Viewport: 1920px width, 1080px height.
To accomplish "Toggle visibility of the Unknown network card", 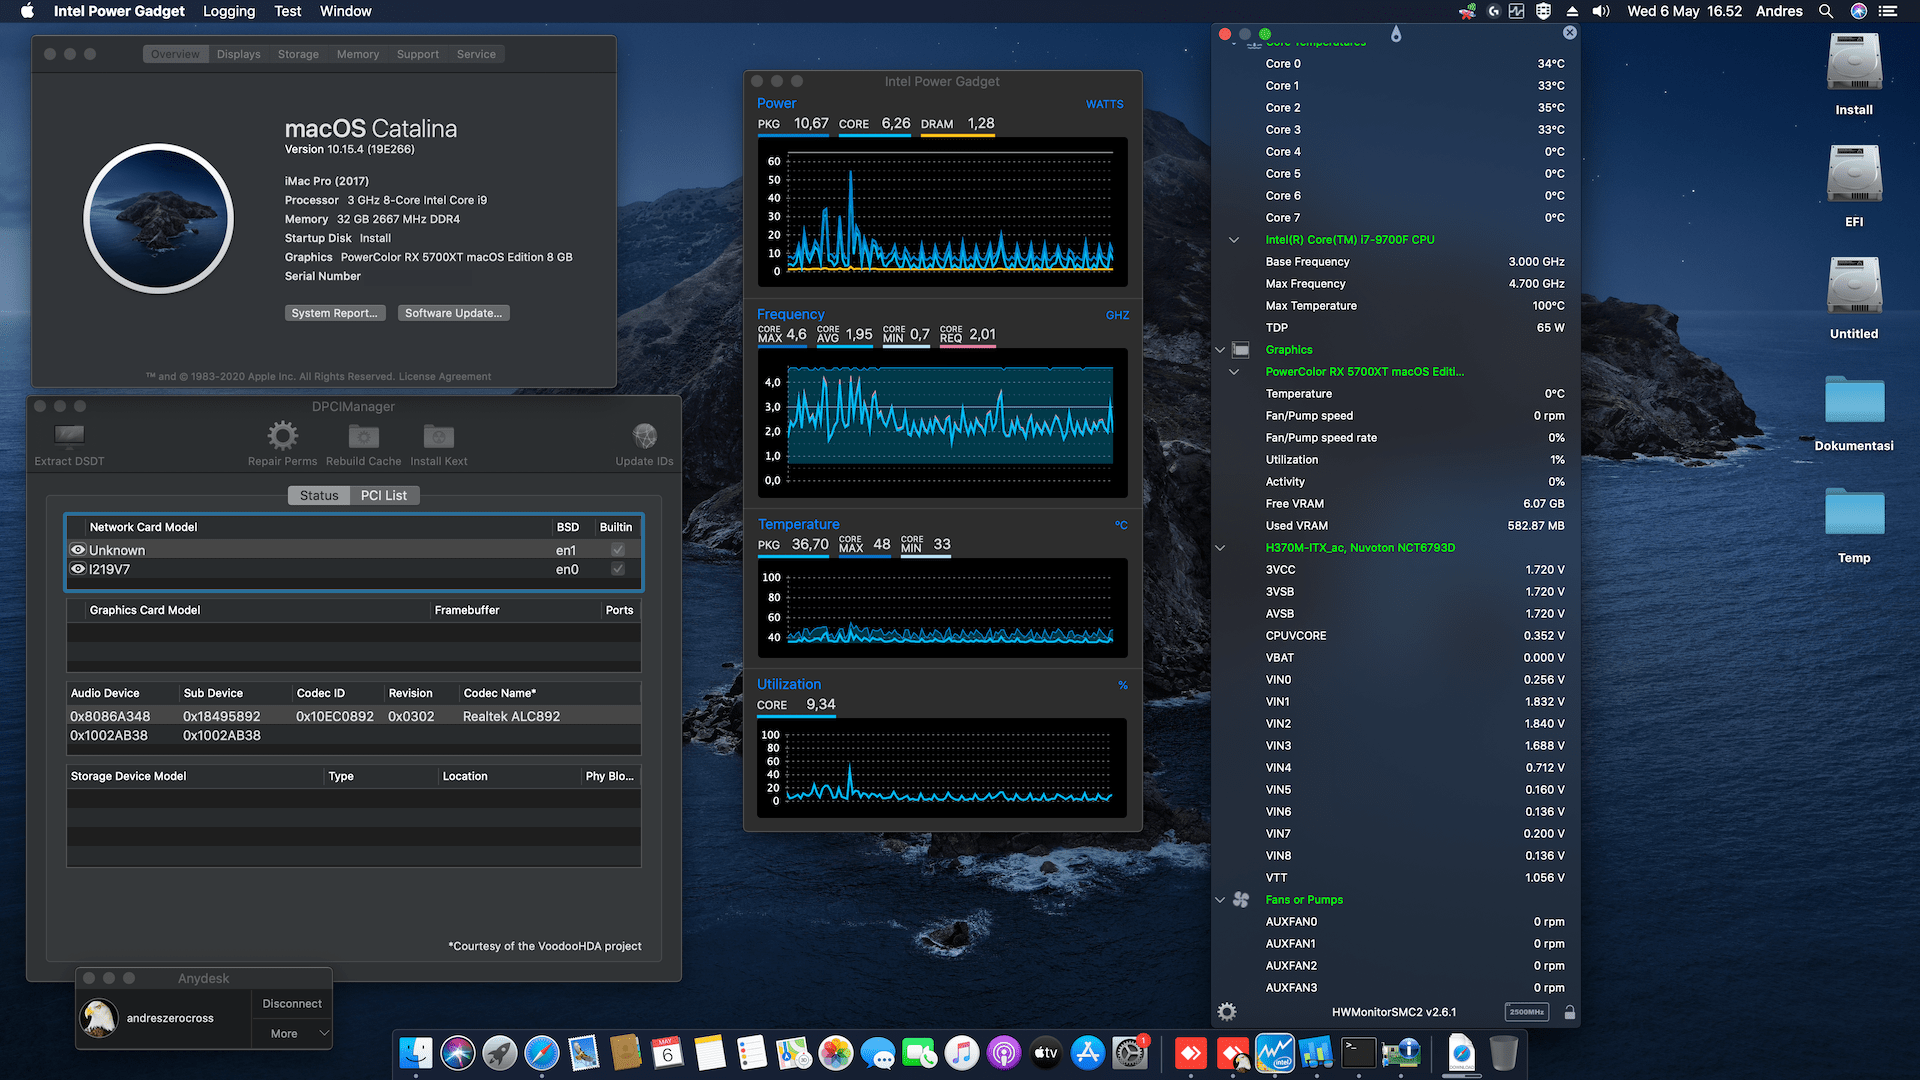I will pyautogui.click(x=78, y=549).
